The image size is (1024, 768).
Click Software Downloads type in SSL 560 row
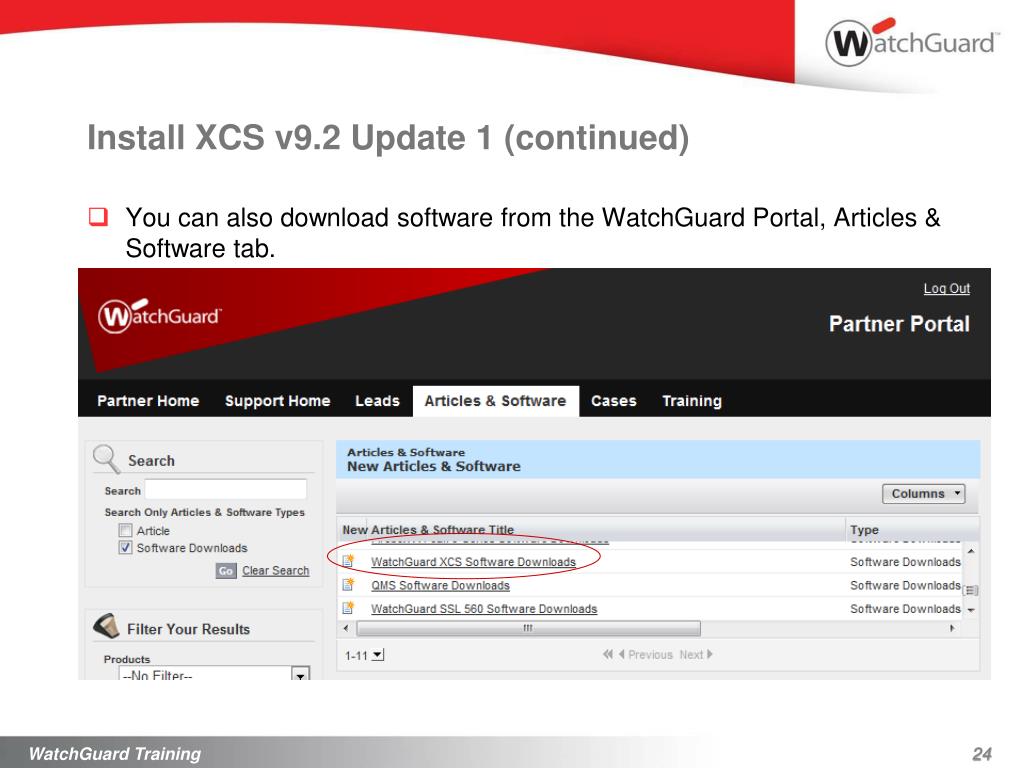[x=905, y=609]
